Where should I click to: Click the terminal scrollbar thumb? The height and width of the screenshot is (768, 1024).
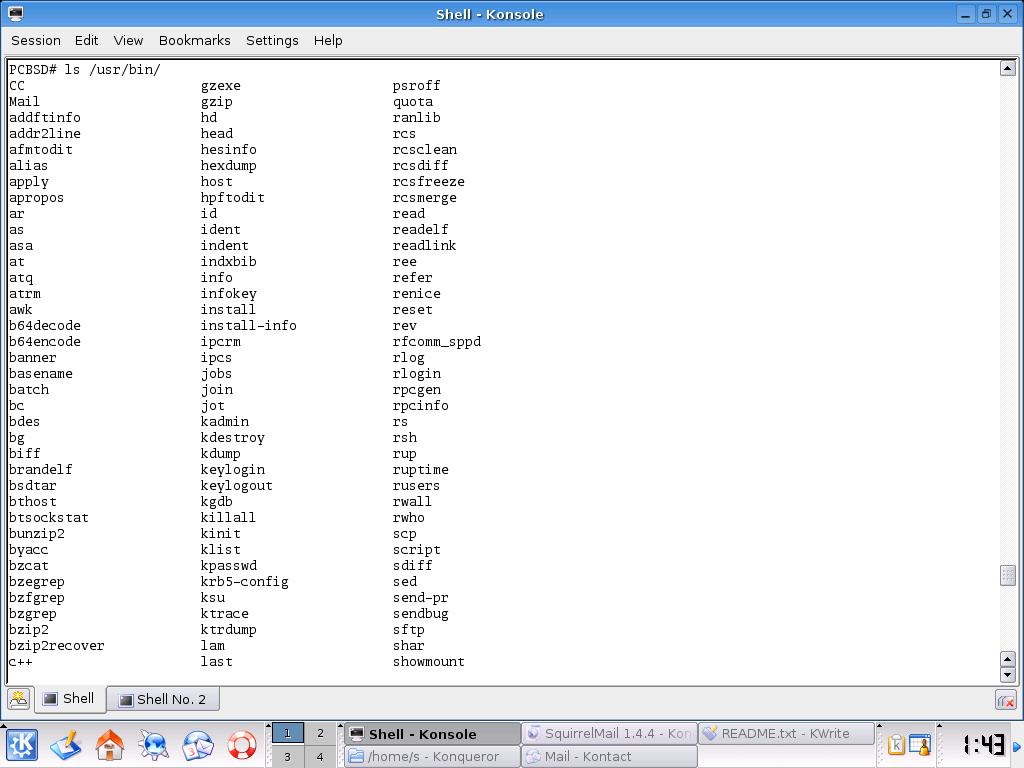(1008, 575)
